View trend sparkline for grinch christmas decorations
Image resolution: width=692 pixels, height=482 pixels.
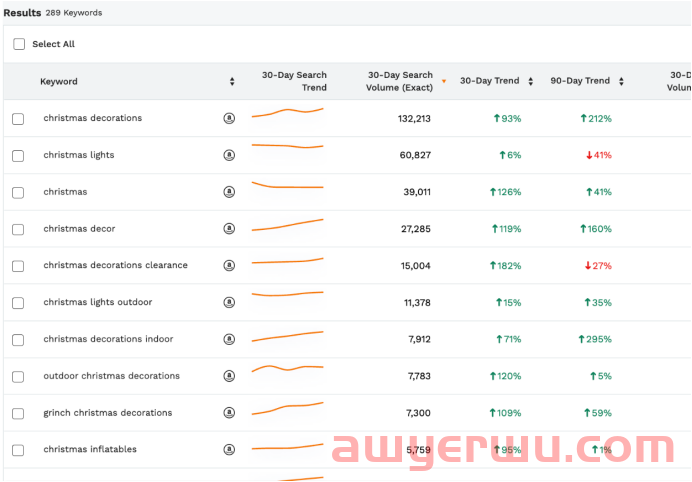coord(287,409)
